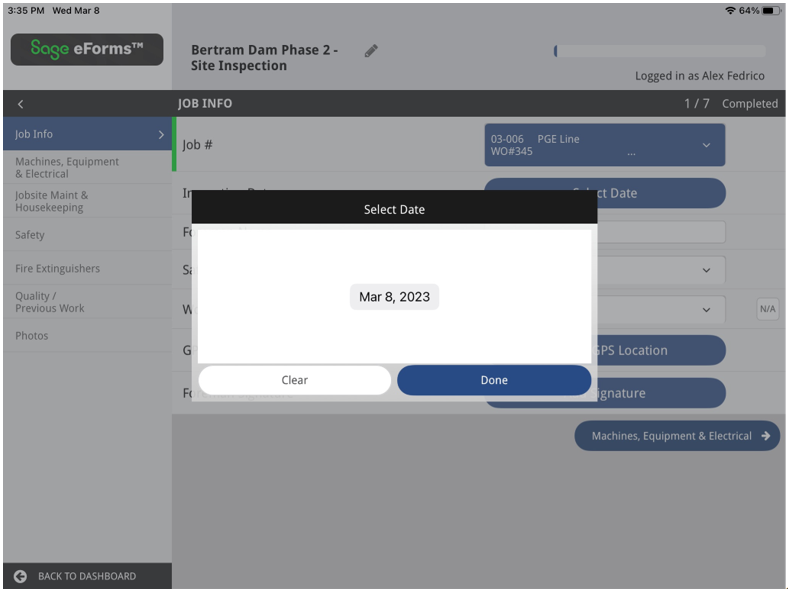Viewport: 788px width, 589px height.
Task: Expand the dropdown chevron below Foreman field
Action: (706, 270)
